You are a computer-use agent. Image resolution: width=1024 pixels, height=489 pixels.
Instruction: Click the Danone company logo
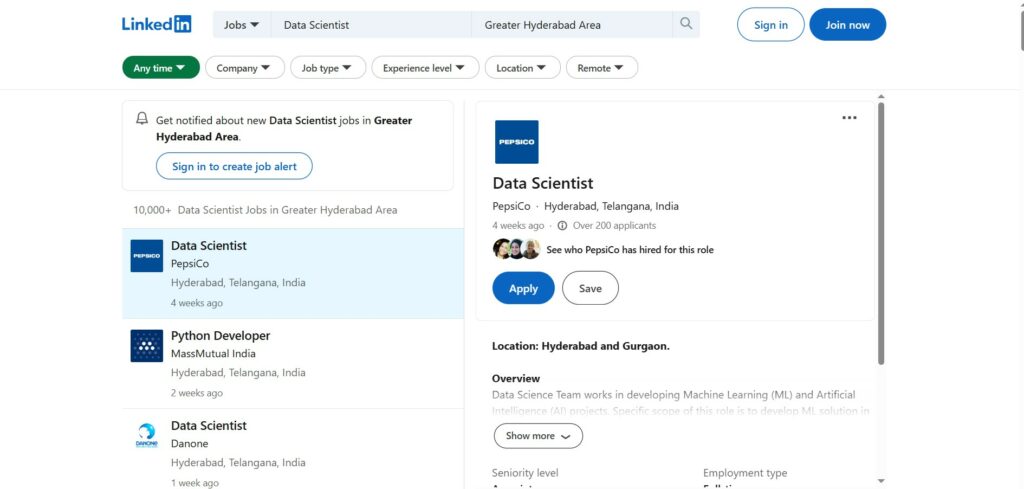pos(147,436)
